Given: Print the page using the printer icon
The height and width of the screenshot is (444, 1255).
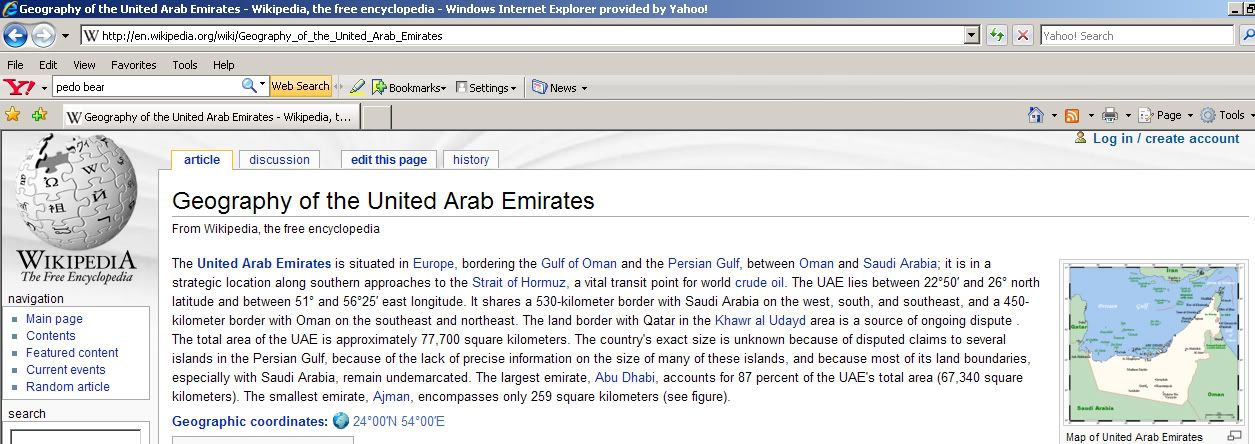Looking at the screenshot, I should (1110, 115).
